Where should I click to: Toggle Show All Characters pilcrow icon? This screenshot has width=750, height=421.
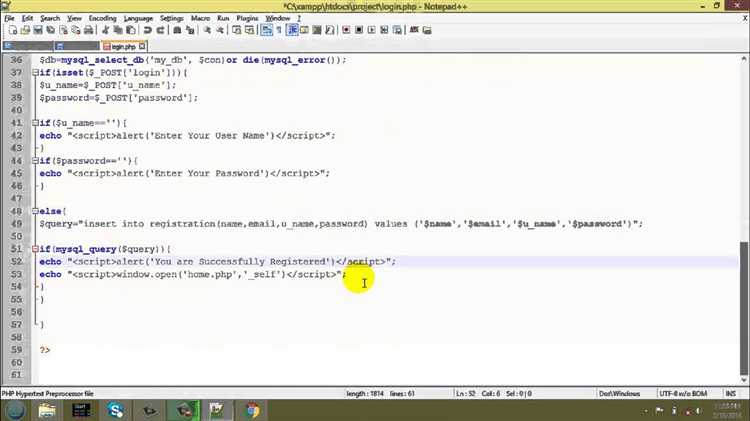pos(279,30)
